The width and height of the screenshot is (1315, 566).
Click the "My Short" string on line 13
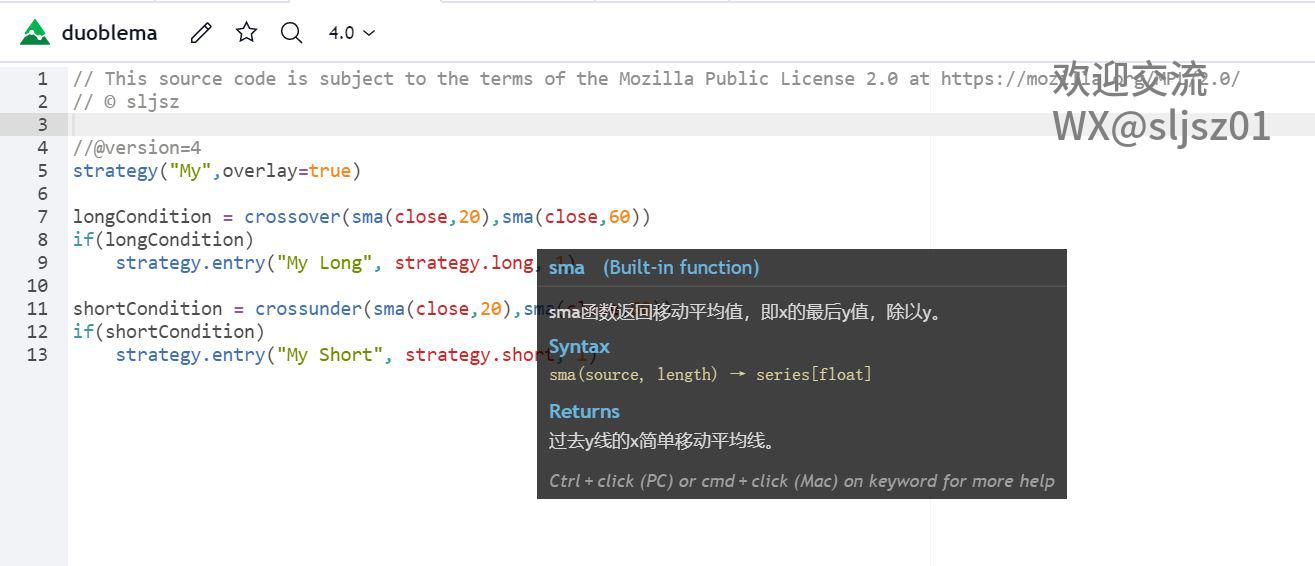(x=329, y=355)
